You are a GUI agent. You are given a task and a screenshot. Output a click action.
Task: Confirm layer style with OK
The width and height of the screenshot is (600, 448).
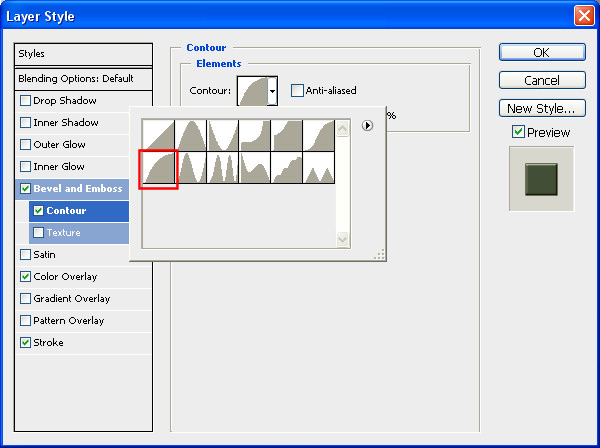tap(542, 52)
